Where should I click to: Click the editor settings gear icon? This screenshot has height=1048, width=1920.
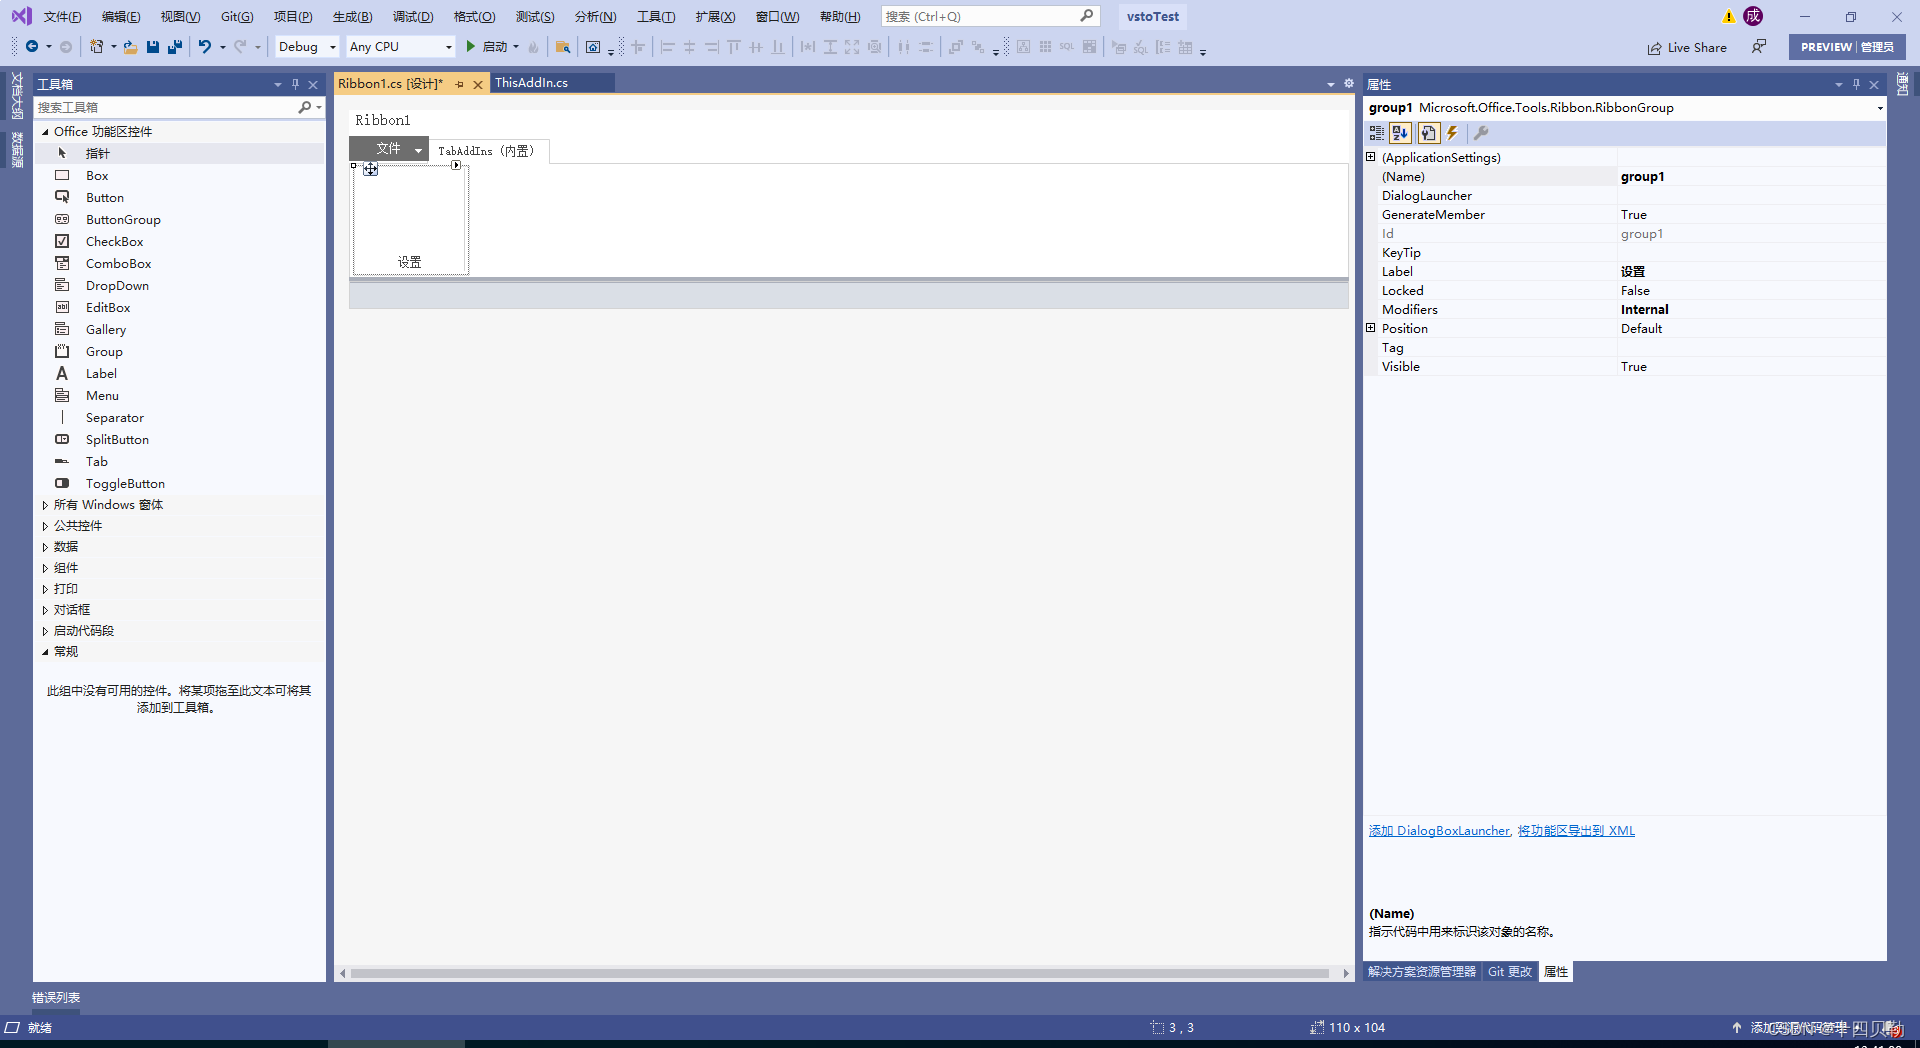[x=1348, y=84]
